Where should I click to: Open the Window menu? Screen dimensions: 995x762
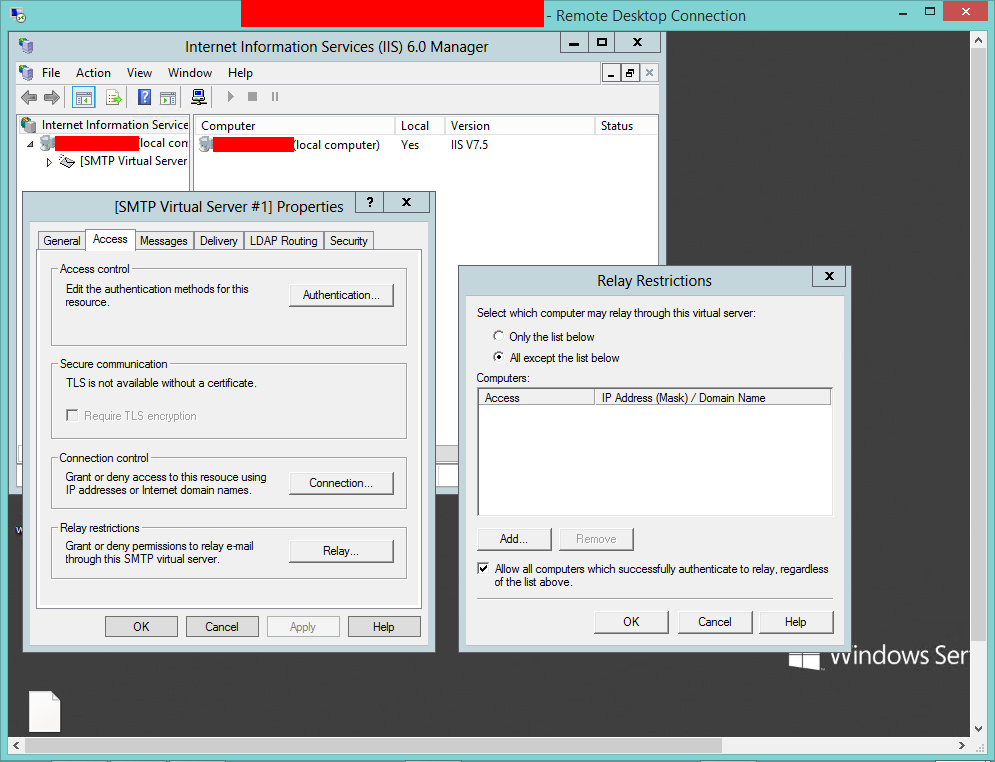[x=190, y=73]
